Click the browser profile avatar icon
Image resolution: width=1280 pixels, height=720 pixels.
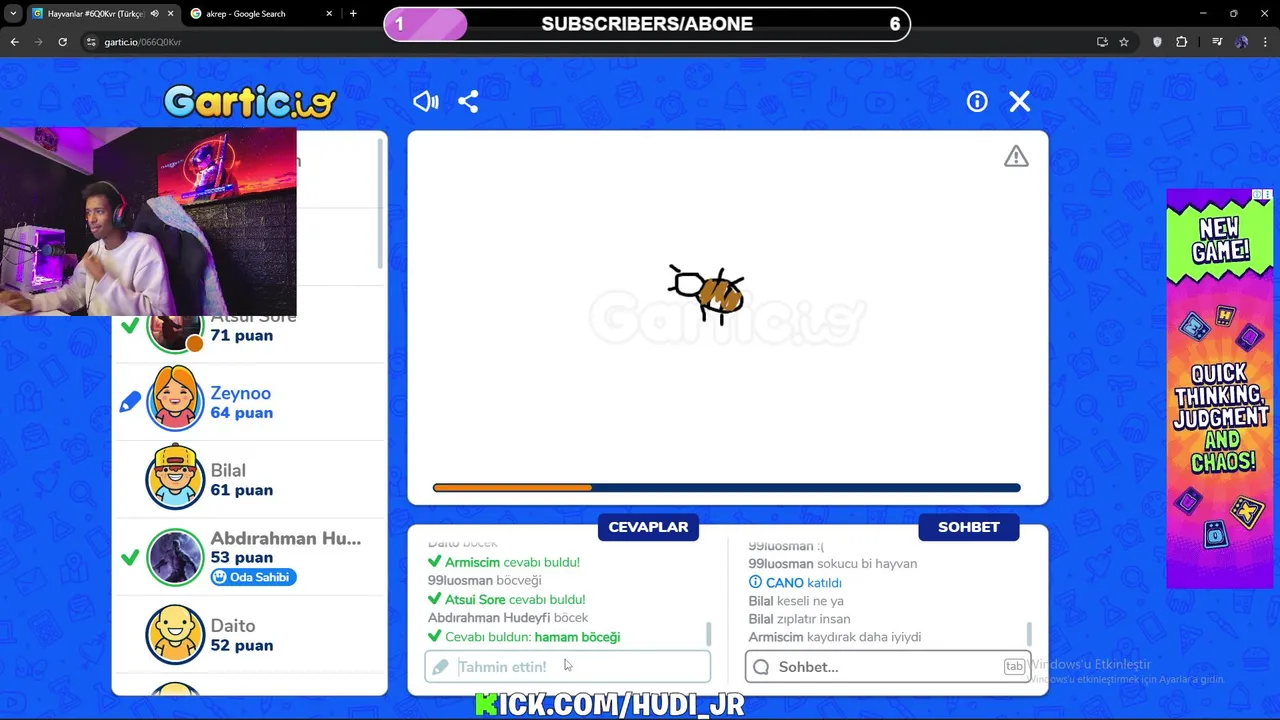coord(1241,42)
